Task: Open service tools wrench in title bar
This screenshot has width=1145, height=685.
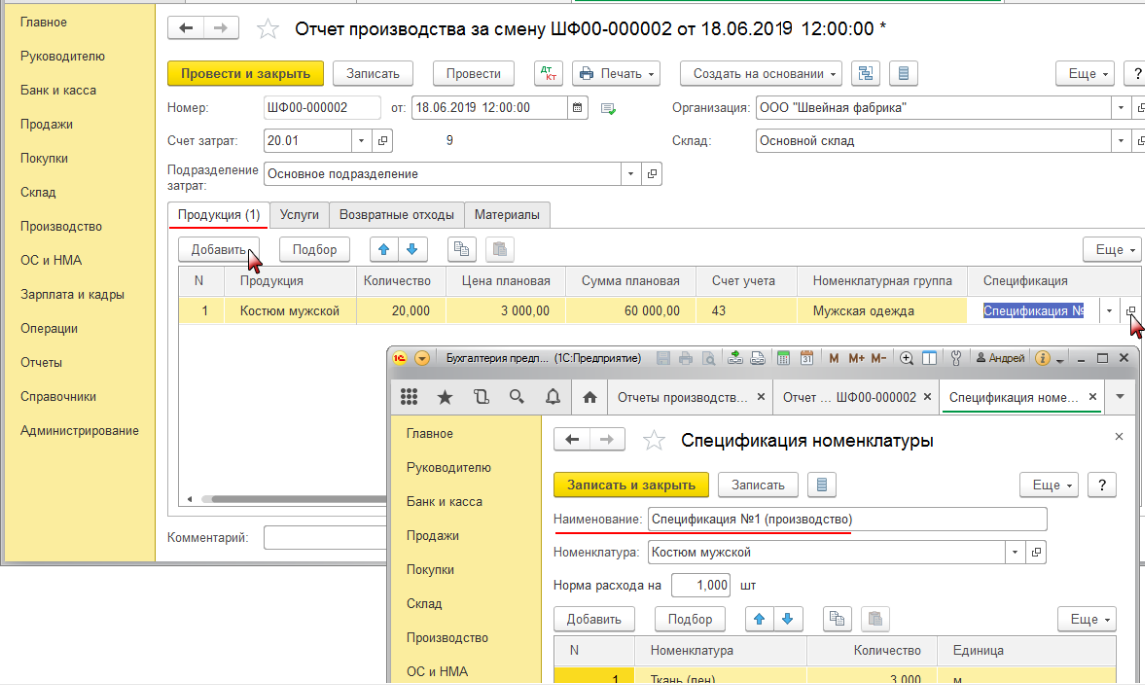Action: click(955, 358)
